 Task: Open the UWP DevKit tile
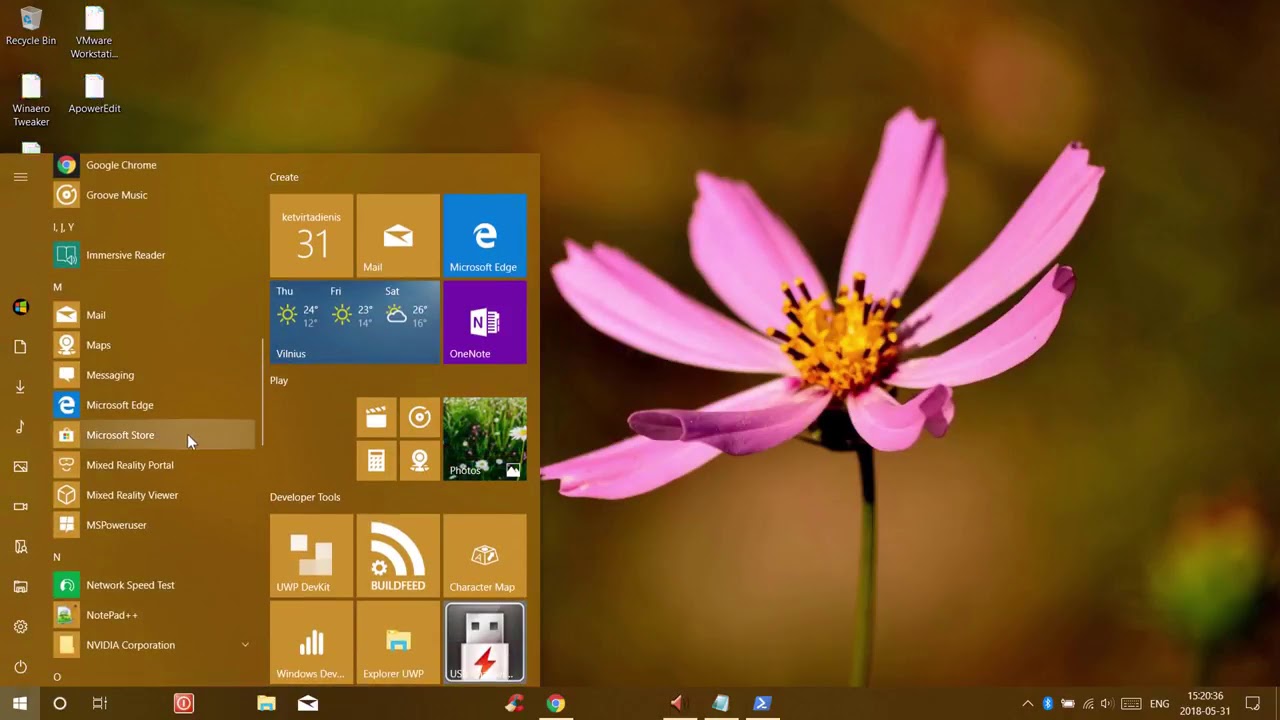(311, 556)
